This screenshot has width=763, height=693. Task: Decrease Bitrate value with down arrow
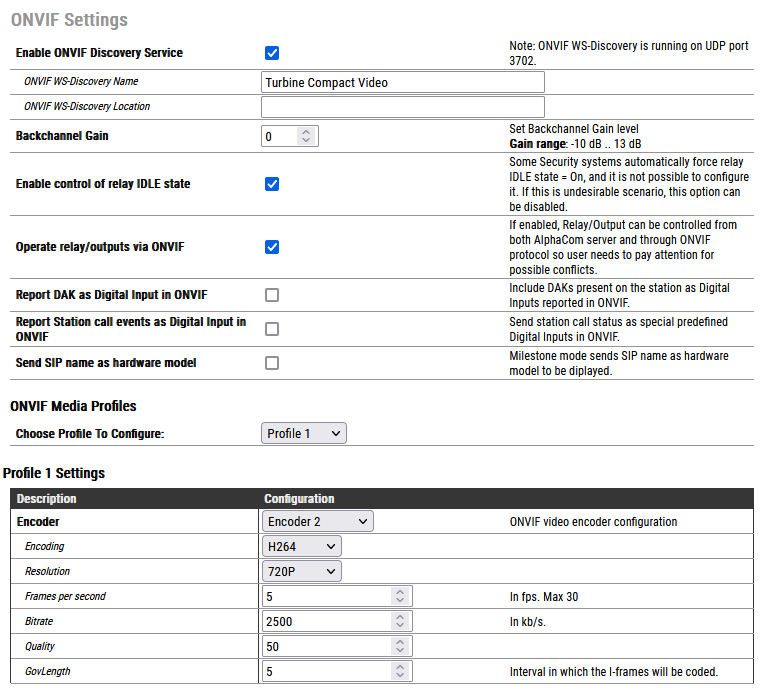click(400, 626)
